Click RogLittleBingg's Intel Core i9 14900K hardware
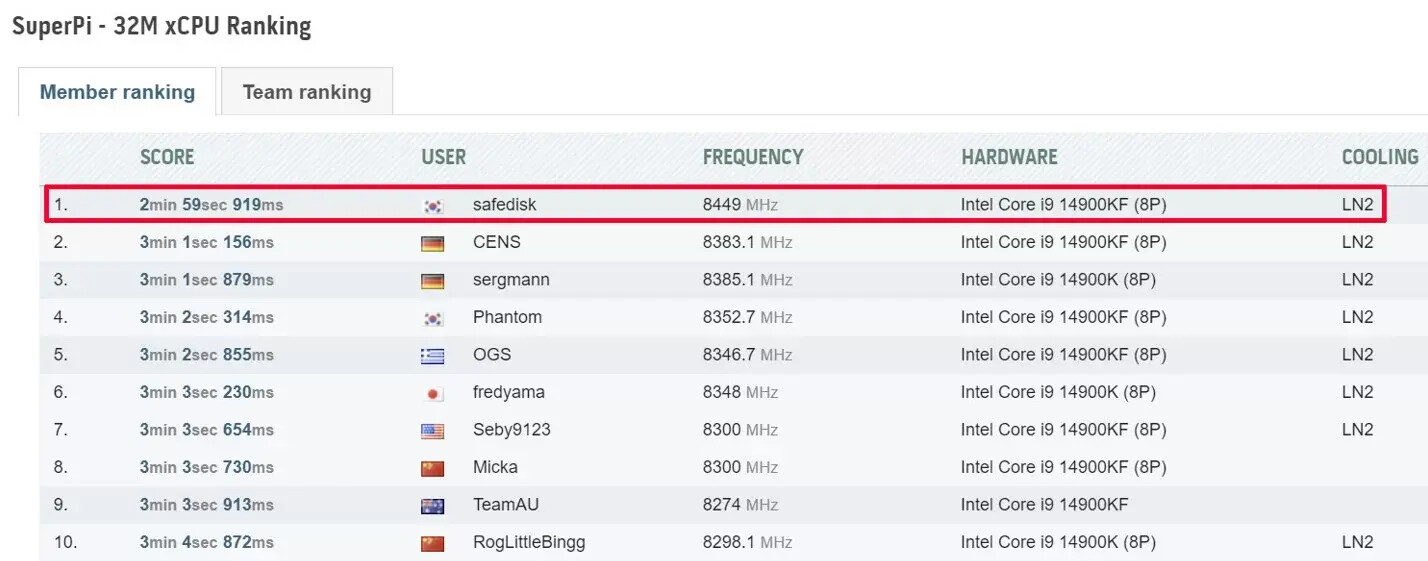Viewport: 1428px width, 561px height. coord(1058,542)
